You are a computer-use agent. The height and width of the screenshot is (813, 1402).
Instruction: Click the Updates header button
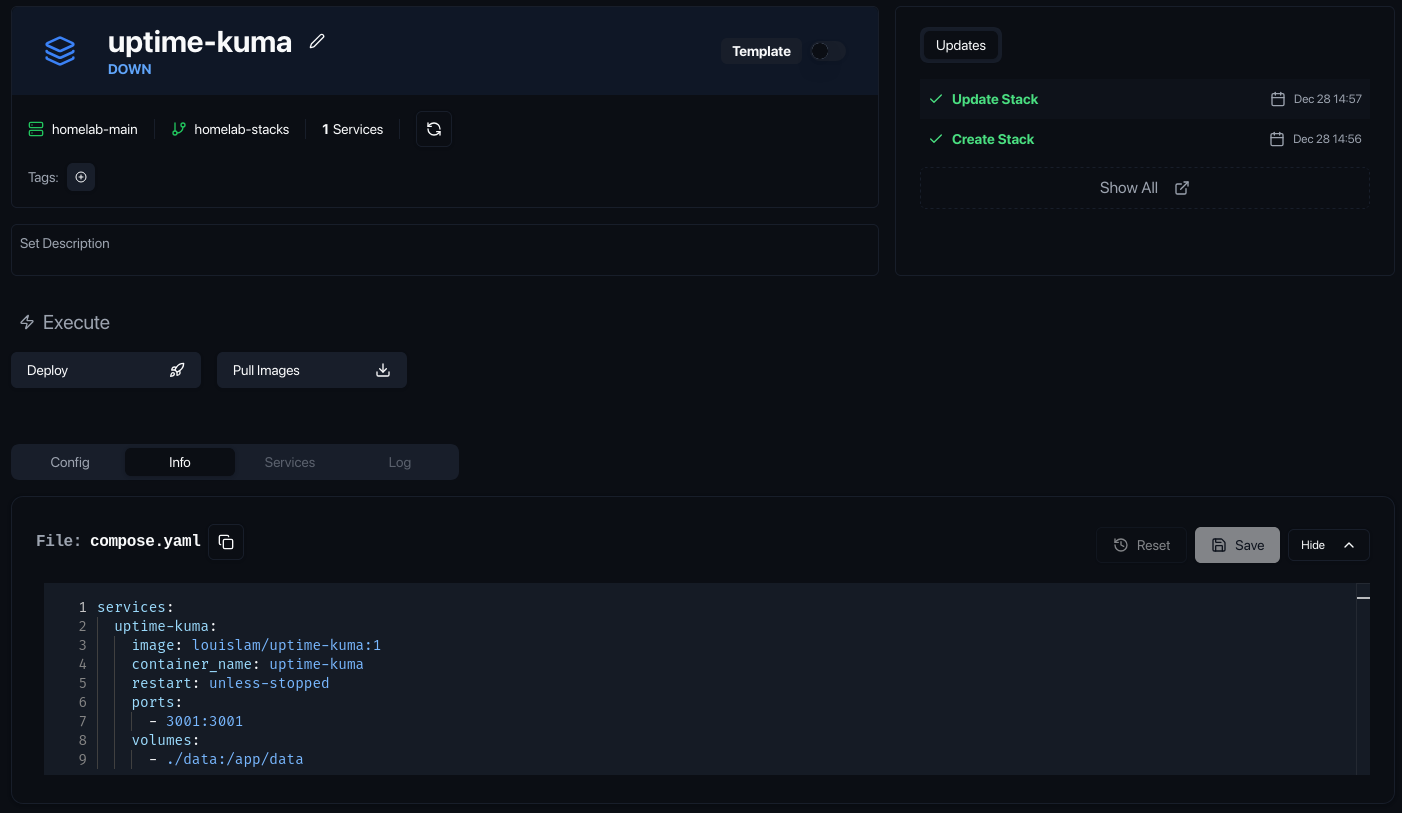click(x=961, y=45)
